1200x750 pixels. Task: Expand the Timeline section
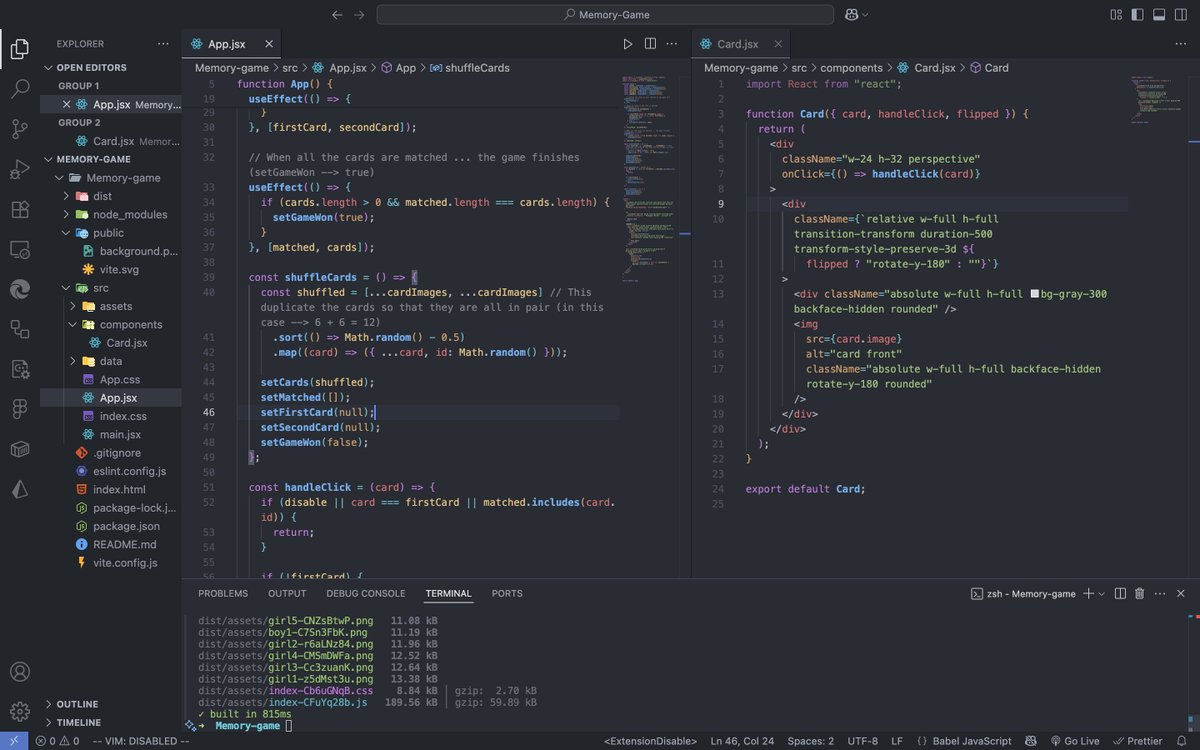point(78,722)
